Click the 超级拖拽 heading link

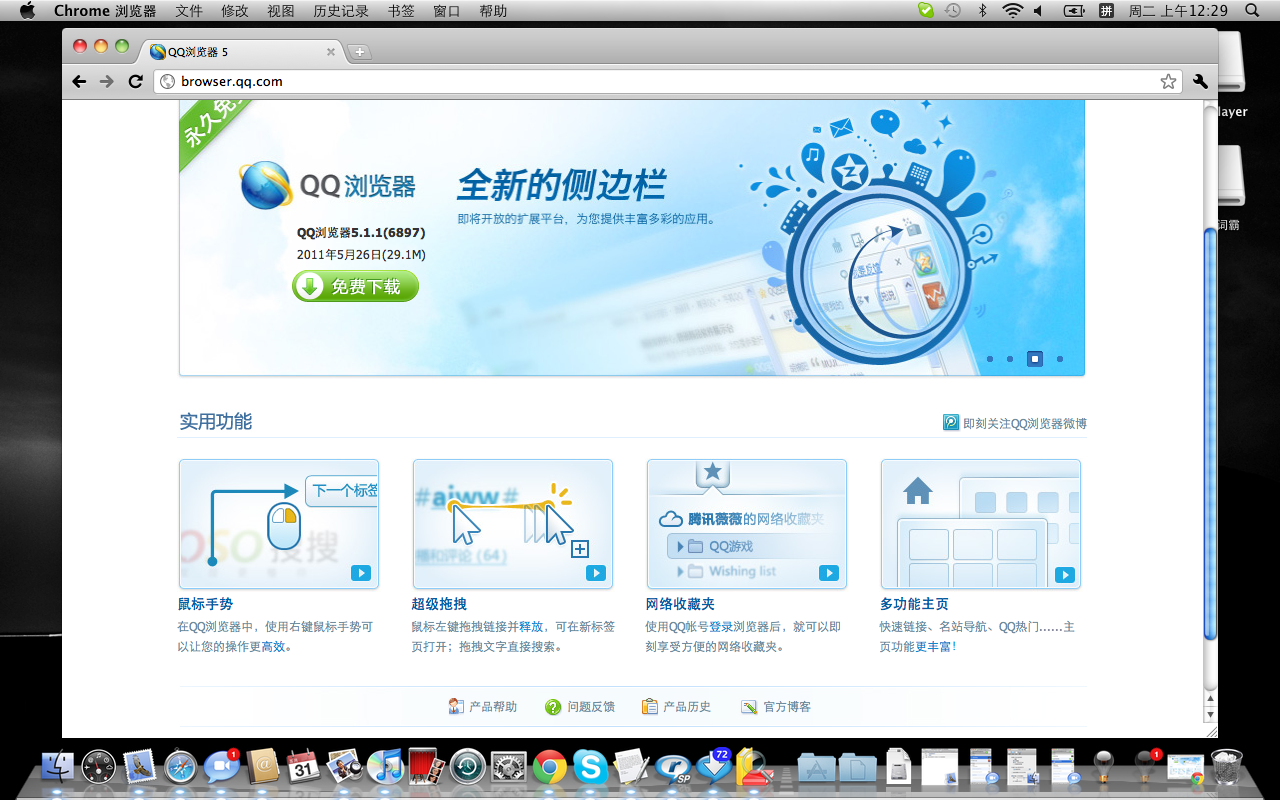pyautogui.click(x=439, y=604)
